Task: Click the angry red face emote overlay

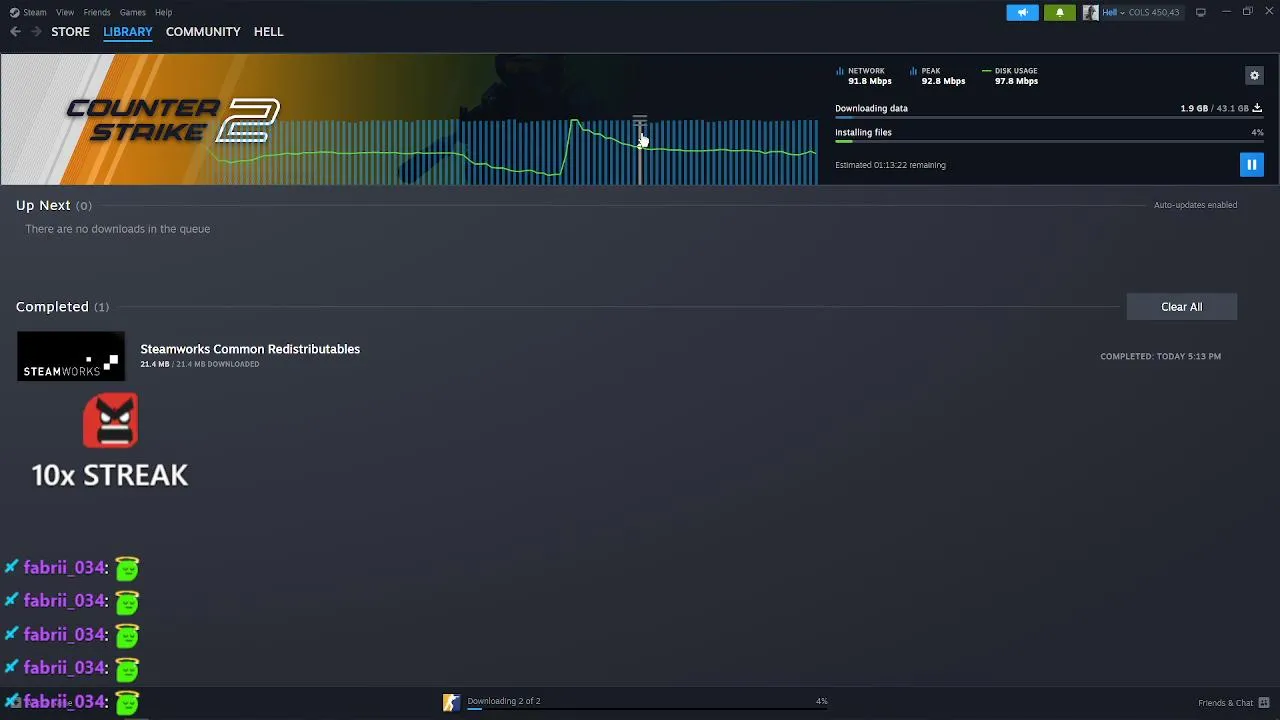Action: 110,420
